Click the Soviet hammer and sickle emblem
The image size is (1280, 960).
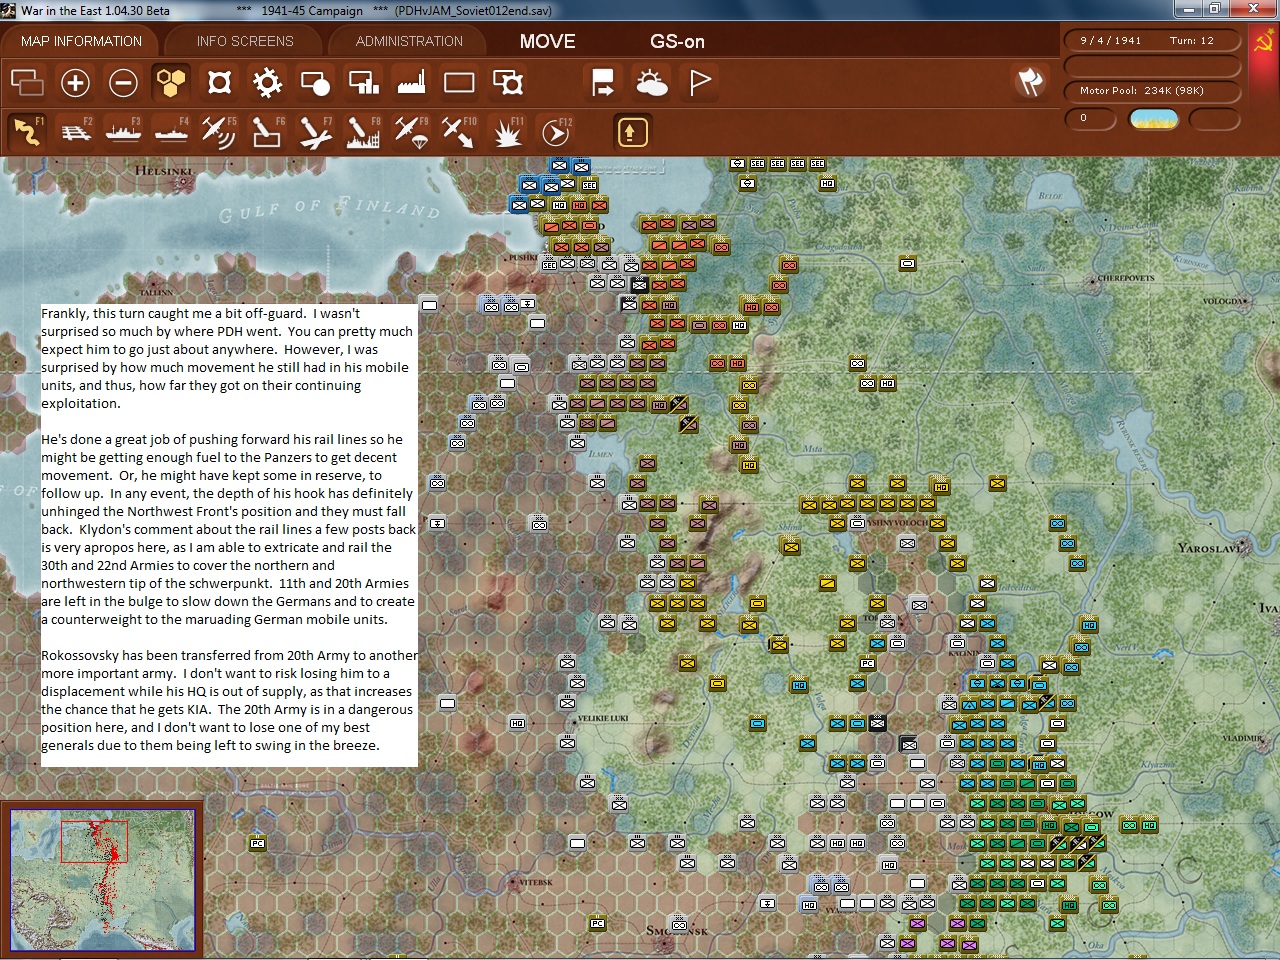(x=1265, y=42)
